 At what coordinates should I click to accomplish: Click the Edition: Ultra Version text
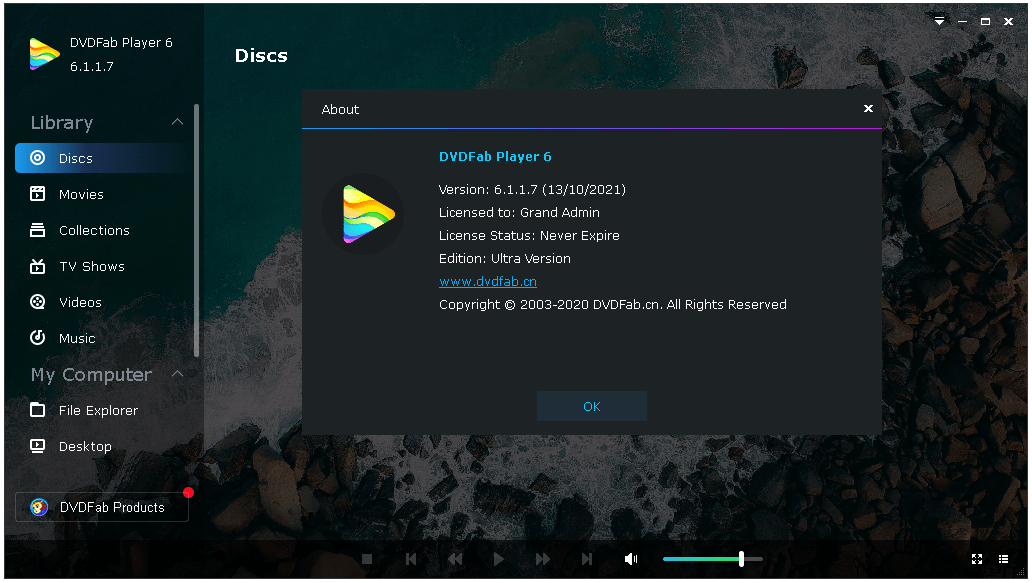pos(505,259)
